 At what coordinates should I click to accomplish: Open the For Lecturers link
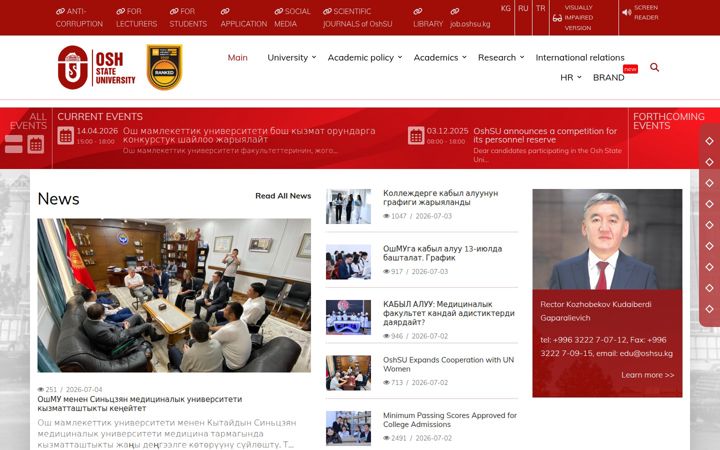pyautogui.click(x=136, y=17)
